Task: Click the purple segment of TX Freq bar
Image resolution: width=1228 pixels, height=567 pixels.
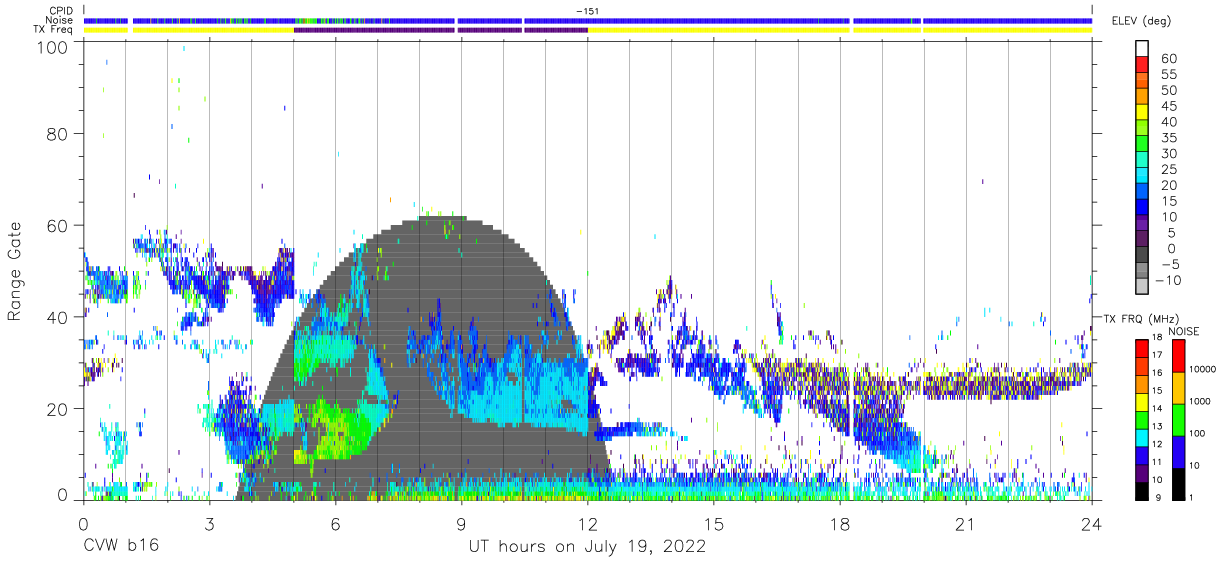Action: point(440,30)
